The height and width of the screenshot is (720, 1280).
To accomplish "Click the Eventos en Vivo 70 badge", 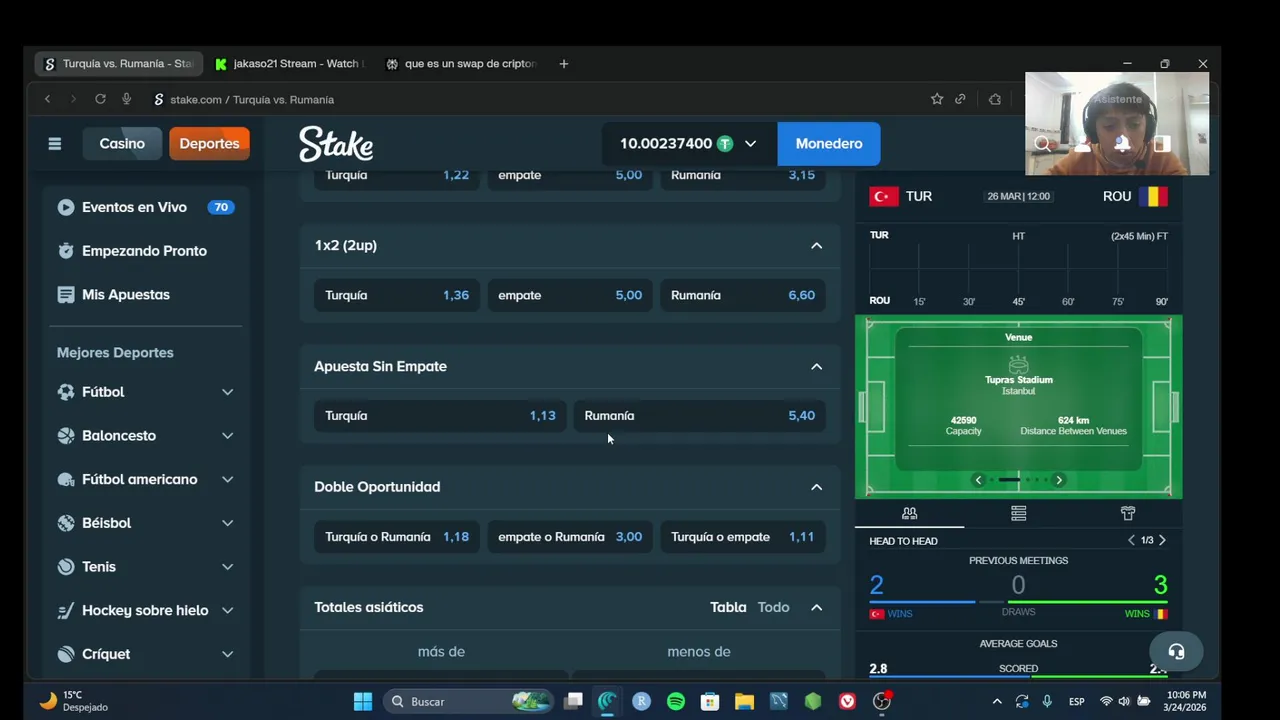I will (x=220, y=207).
